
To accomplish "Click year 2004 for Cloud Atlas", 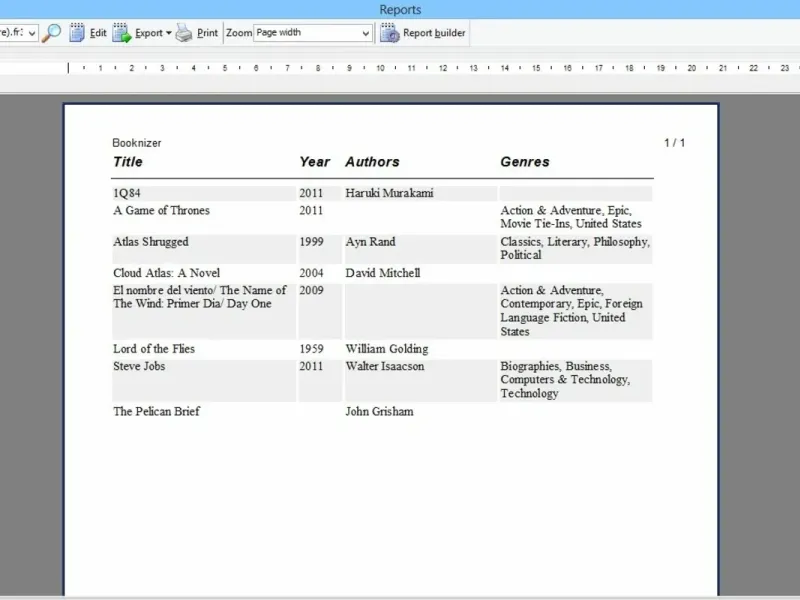I will click(x=311, y=273).
